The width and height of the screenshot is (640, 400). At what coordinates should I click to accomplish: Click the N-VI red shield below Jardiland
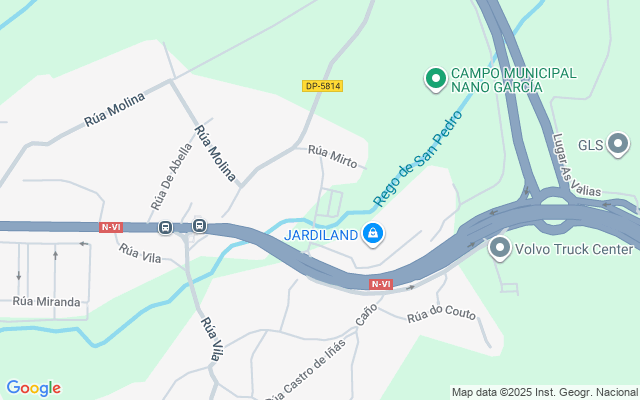coord(380,284)
